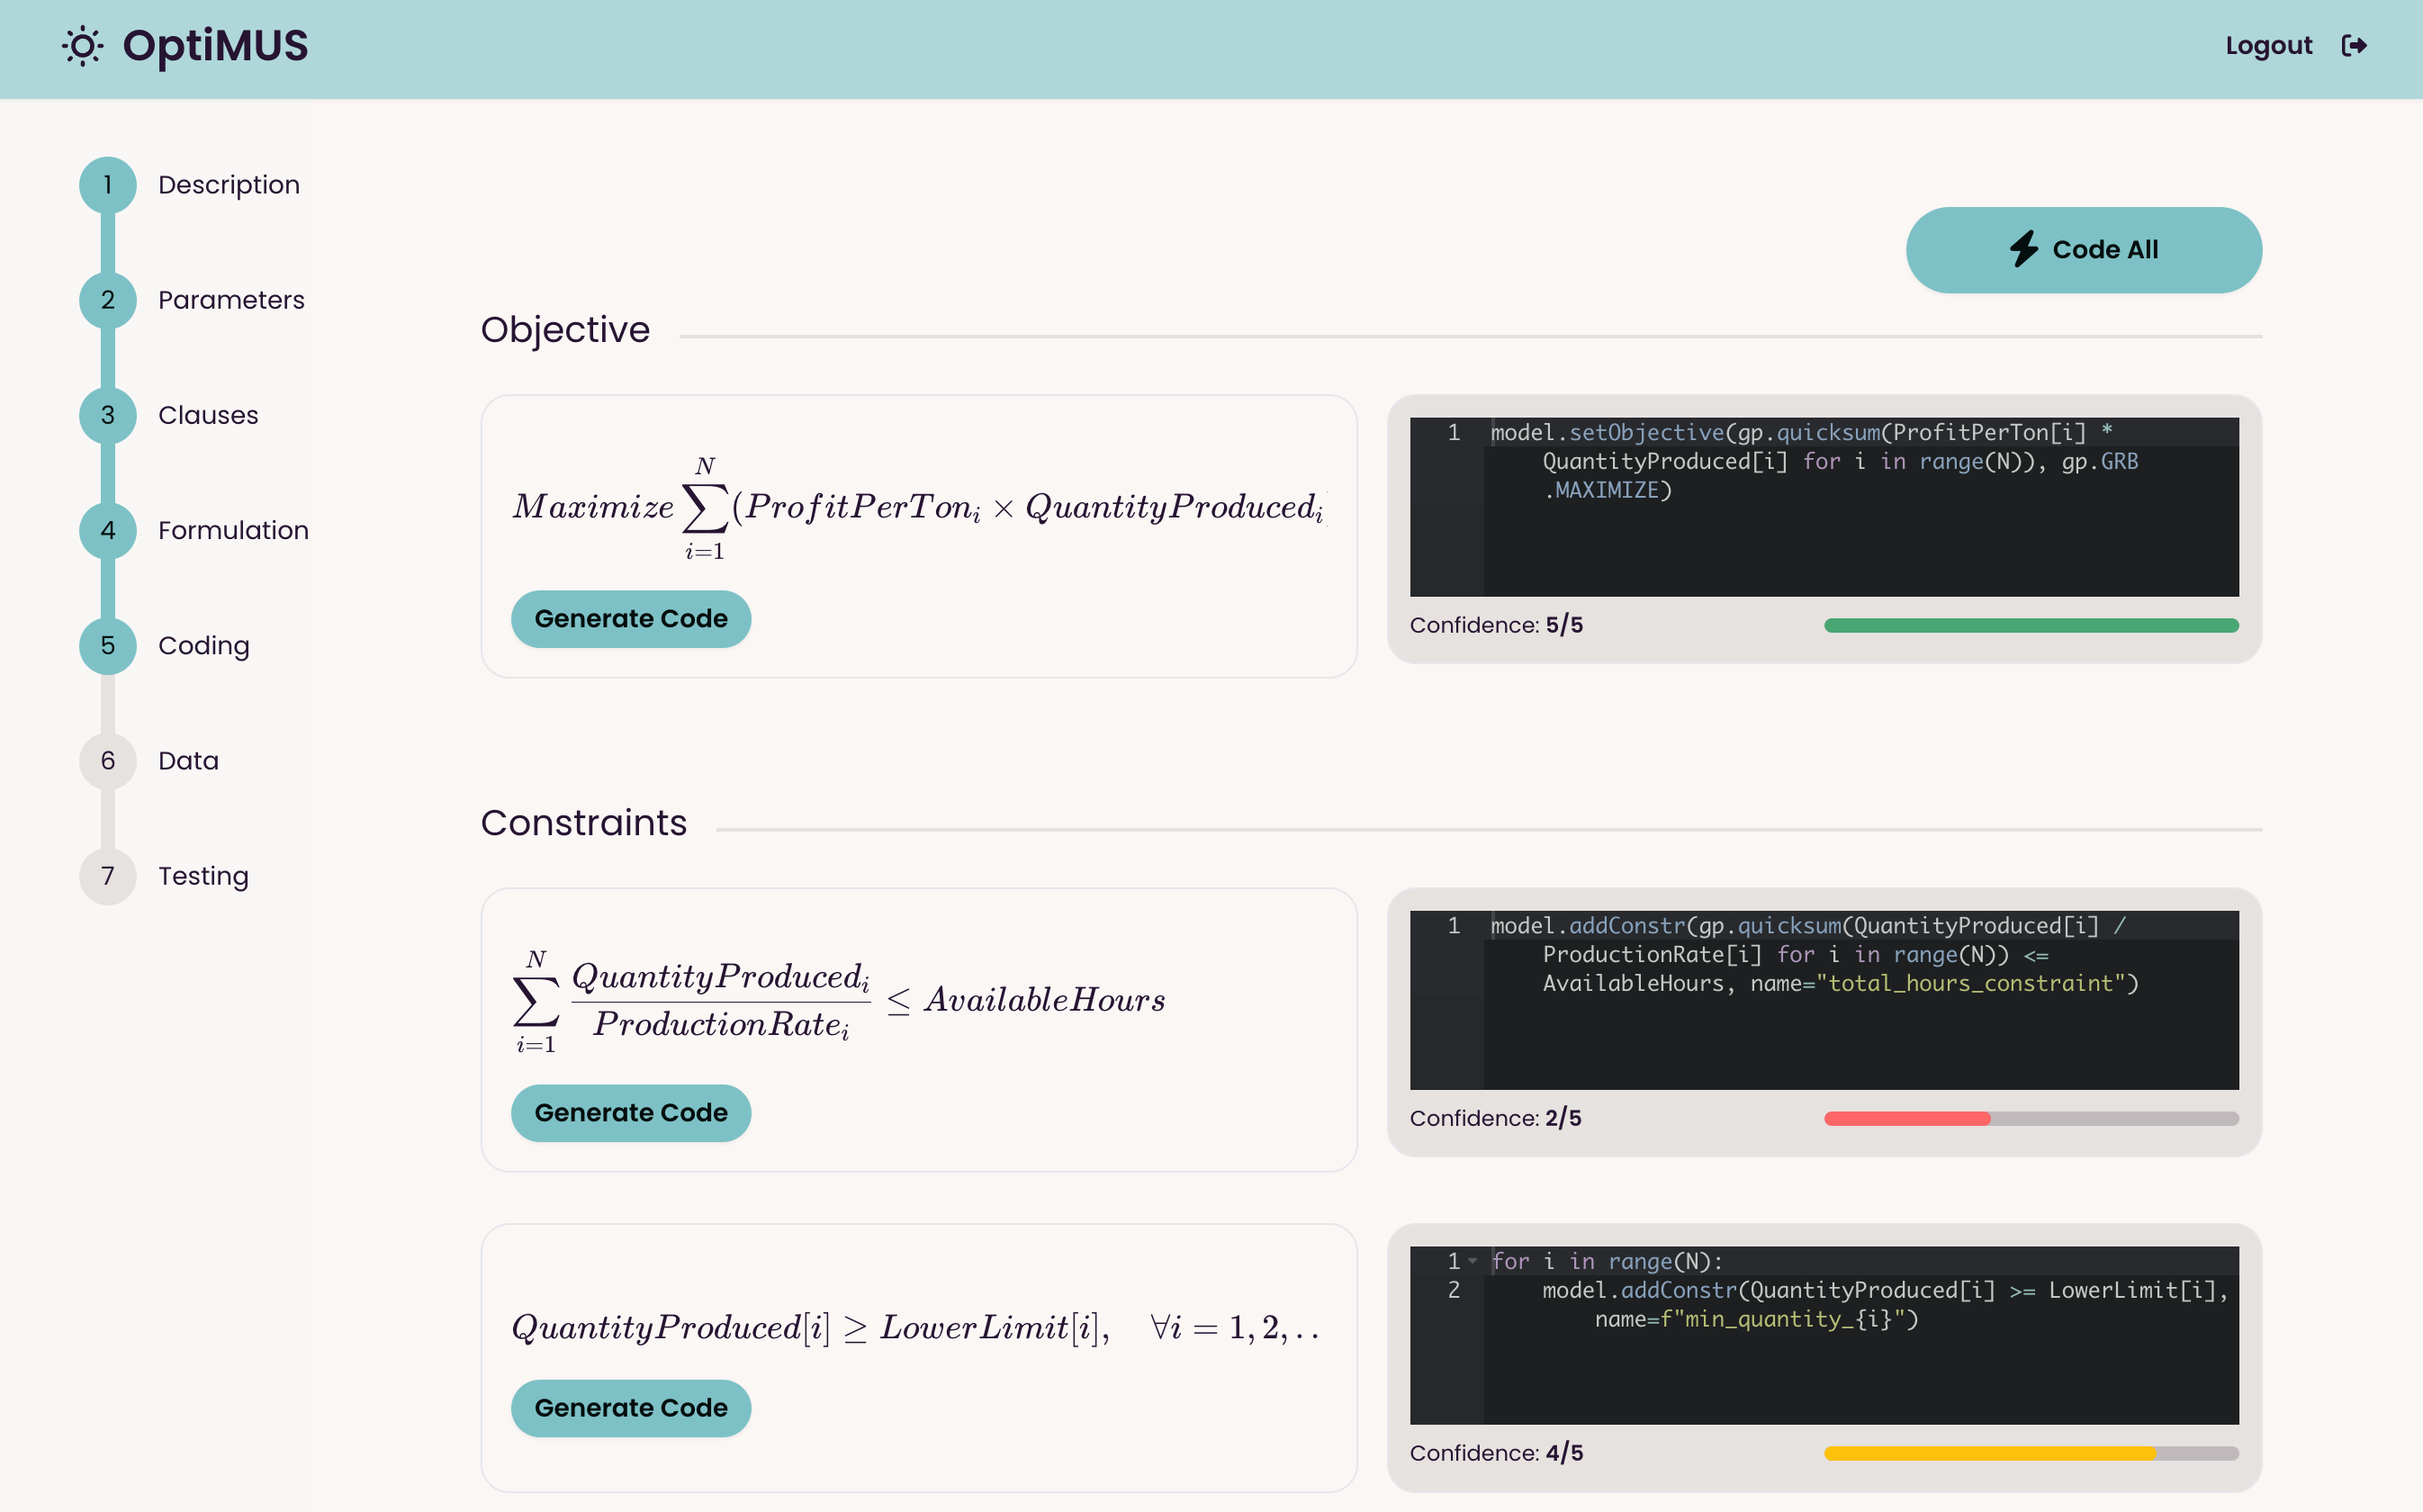Select step 6 circle for Data
The height and width of the screenshot is (1512, 2423).
tap(108, 761)
